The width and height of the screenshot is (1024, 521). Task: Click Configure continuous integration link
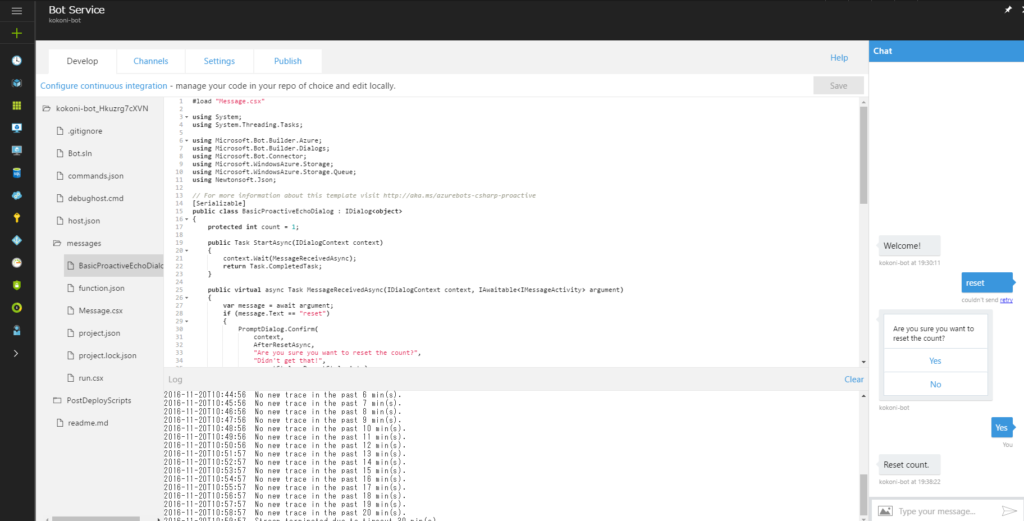point(104,86)
